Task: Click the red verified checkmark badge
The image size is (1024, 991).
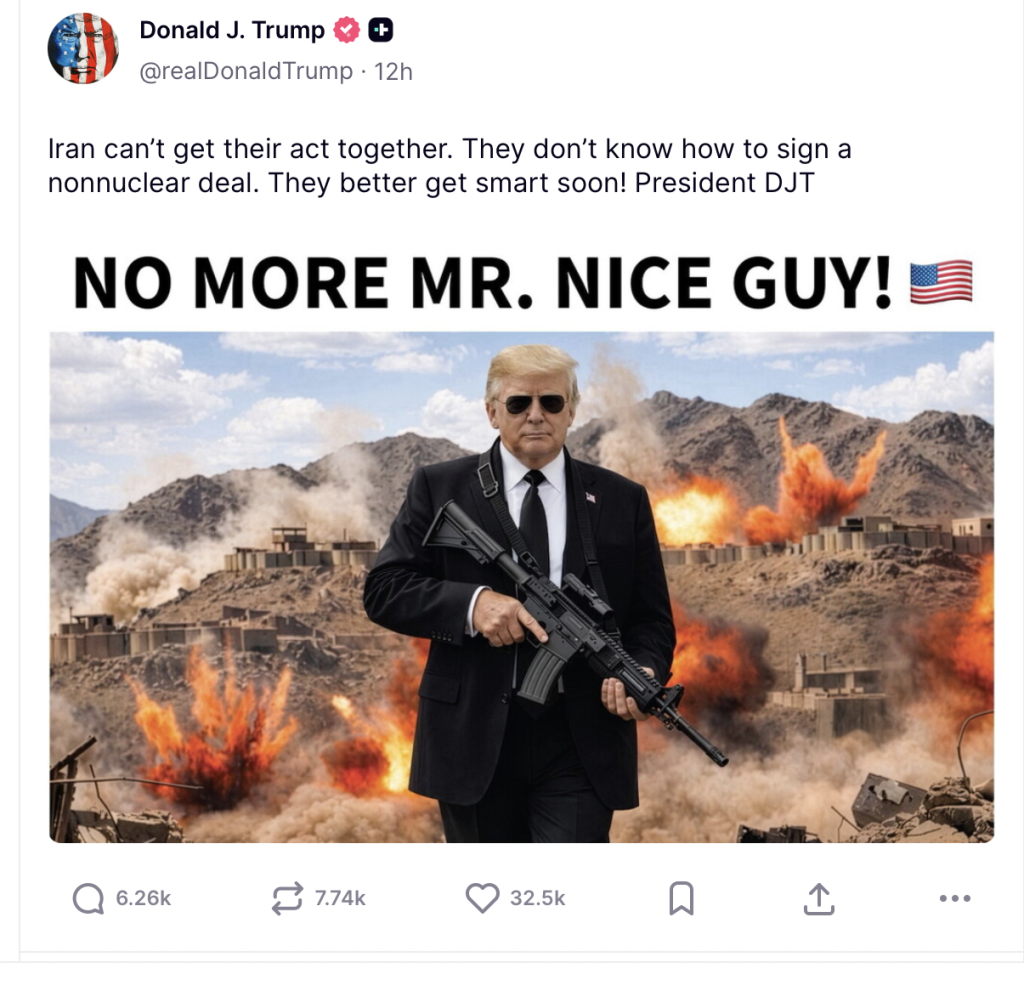Action: [x=347, y=30]
